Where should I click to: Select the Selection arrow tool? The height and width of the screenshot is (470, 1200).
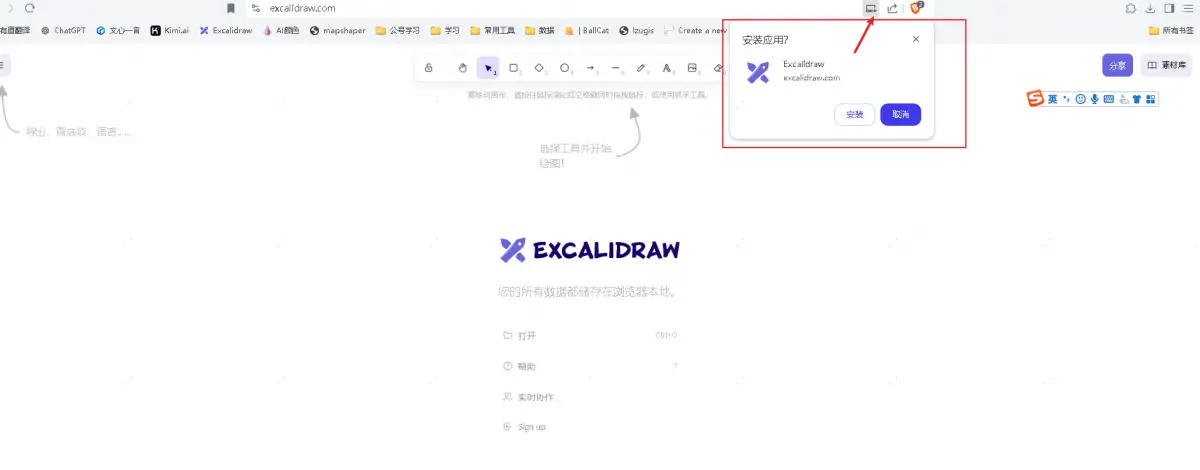pos(488,68)
